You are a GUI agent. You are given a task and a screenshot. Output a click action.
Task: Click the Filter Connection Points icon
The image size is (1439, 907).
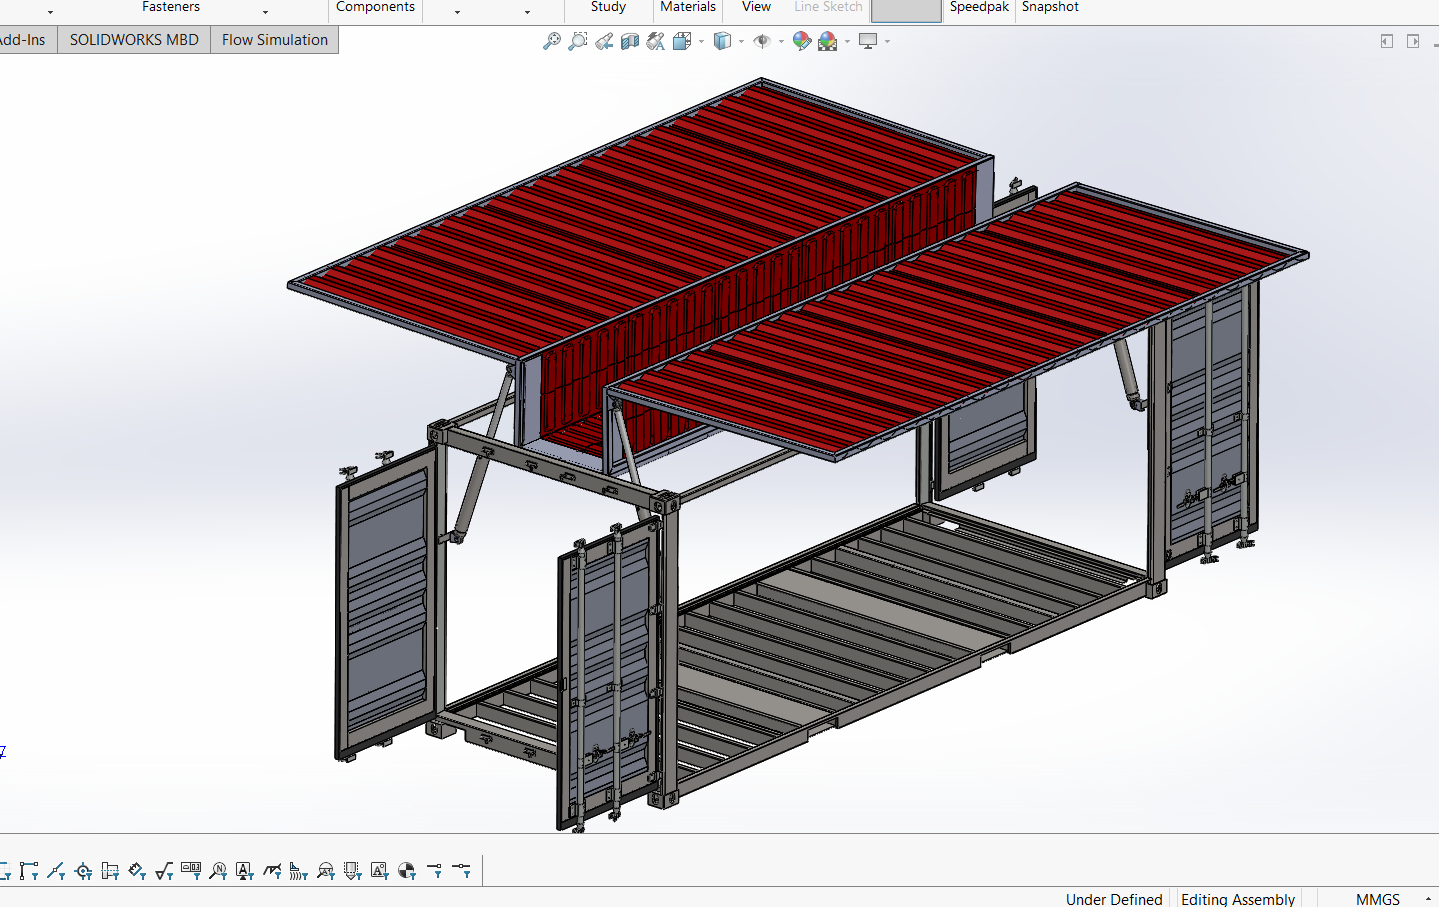[434, 871]
